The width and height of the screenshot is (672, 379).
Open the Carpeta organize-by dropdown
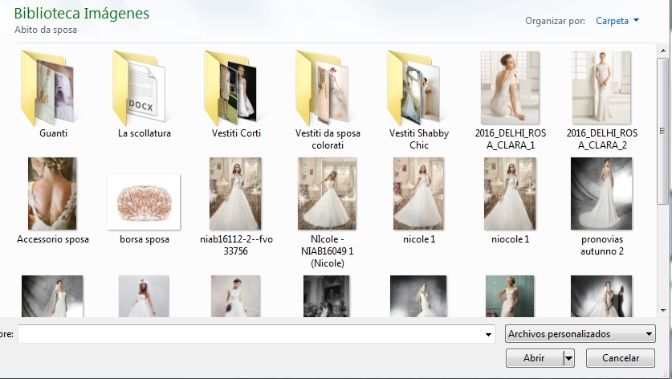pyautogui.click(x=618, y=21)
